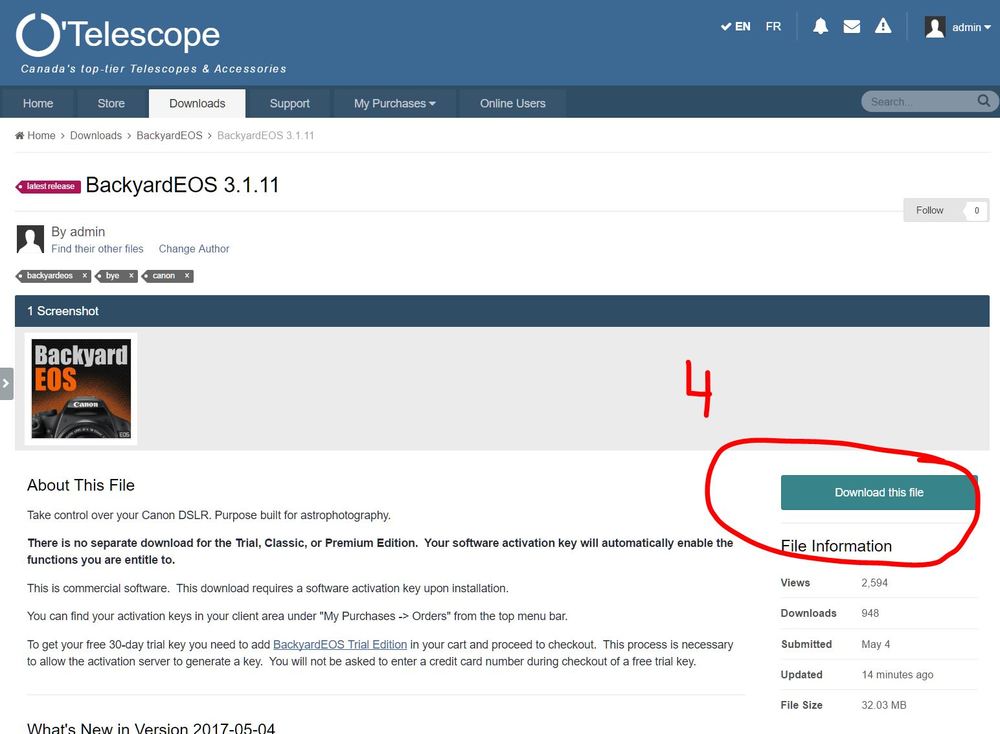The image size is (1000, 734).
Task: Open the My Purchases dropdown menu
Action: point(395,103)
